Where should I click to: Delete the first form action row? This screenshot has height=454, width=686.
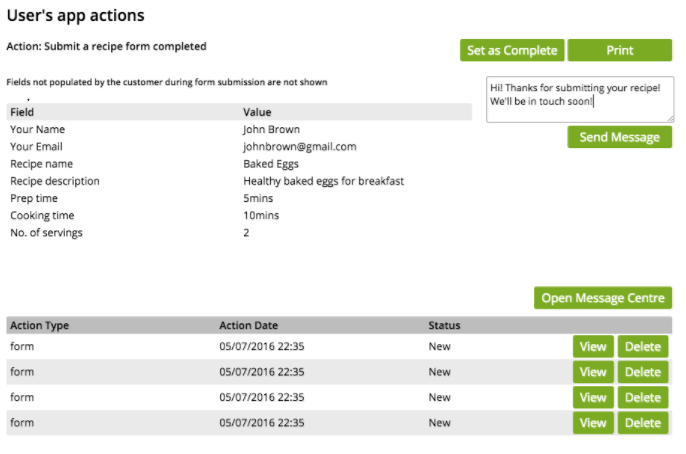coord(642,346)
